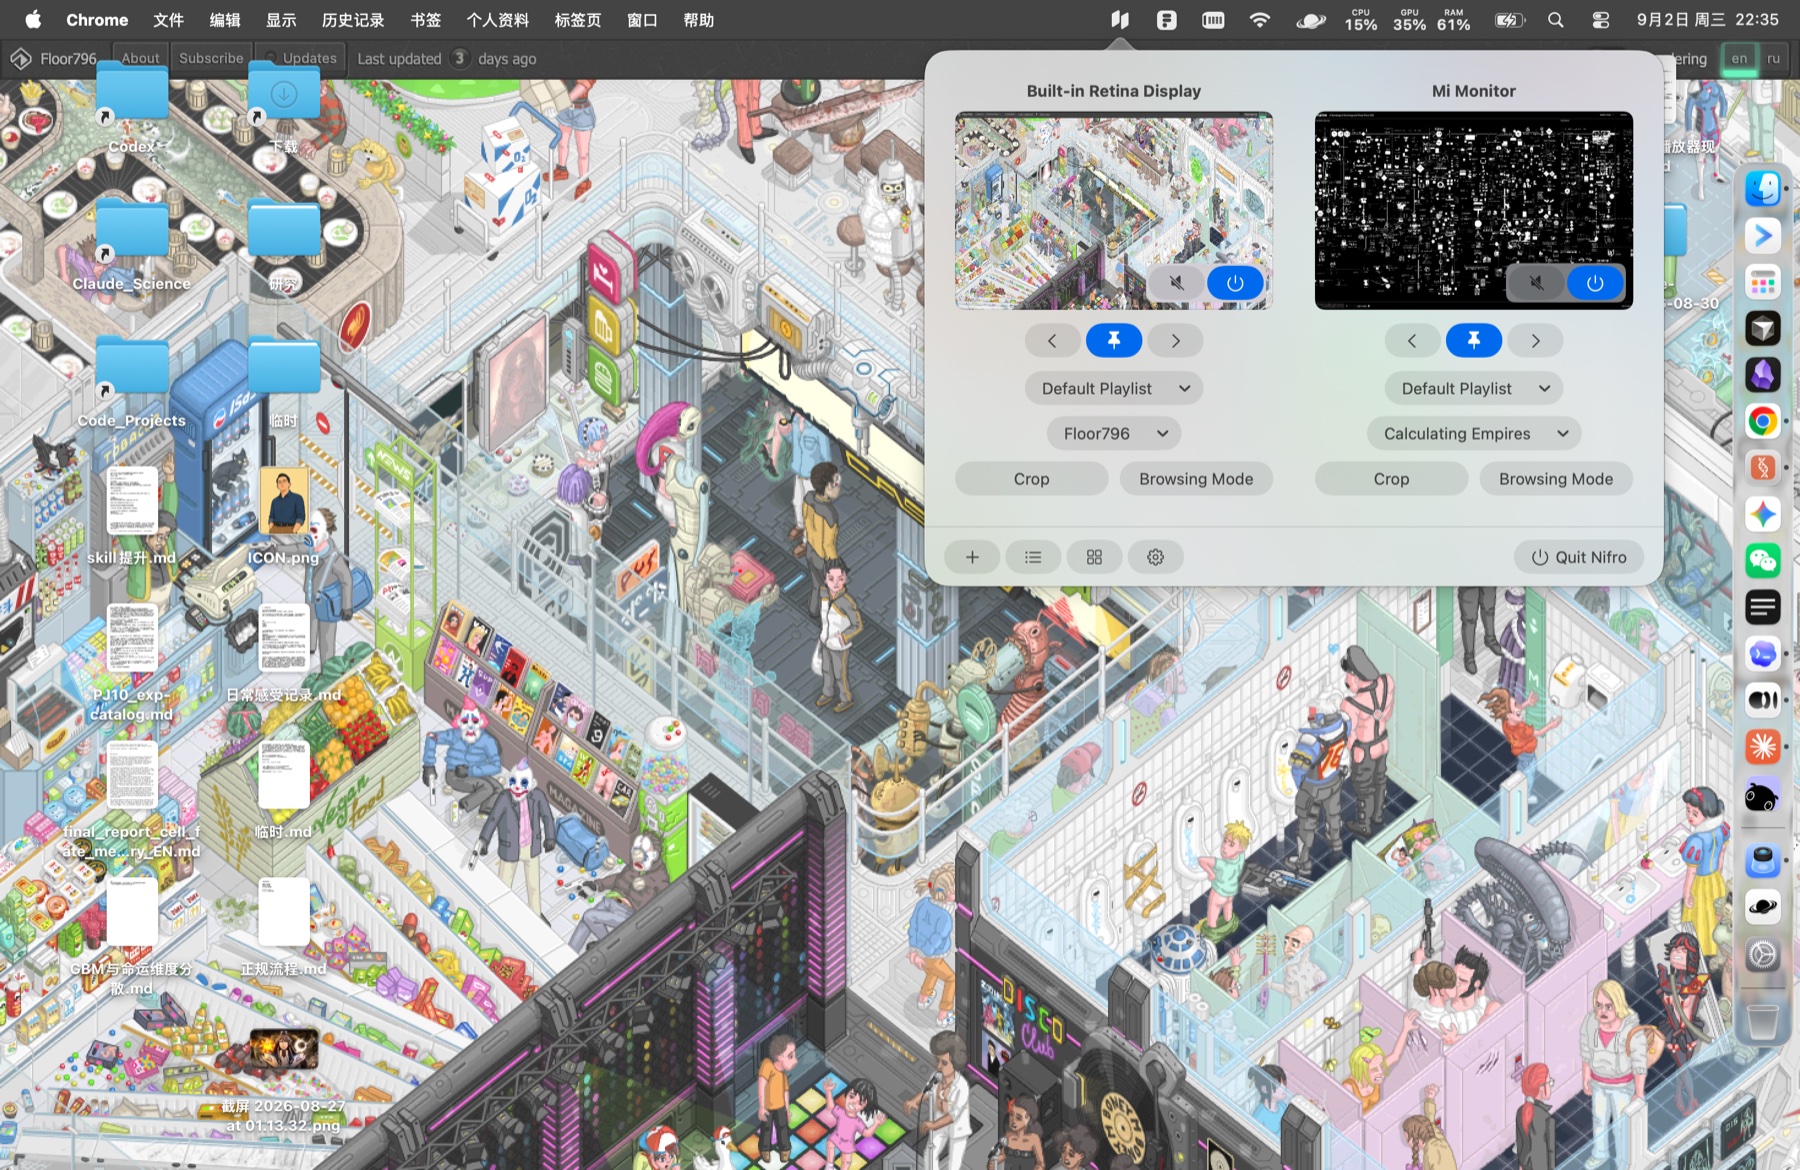Open the 历史记录 menu

(353, 20)
